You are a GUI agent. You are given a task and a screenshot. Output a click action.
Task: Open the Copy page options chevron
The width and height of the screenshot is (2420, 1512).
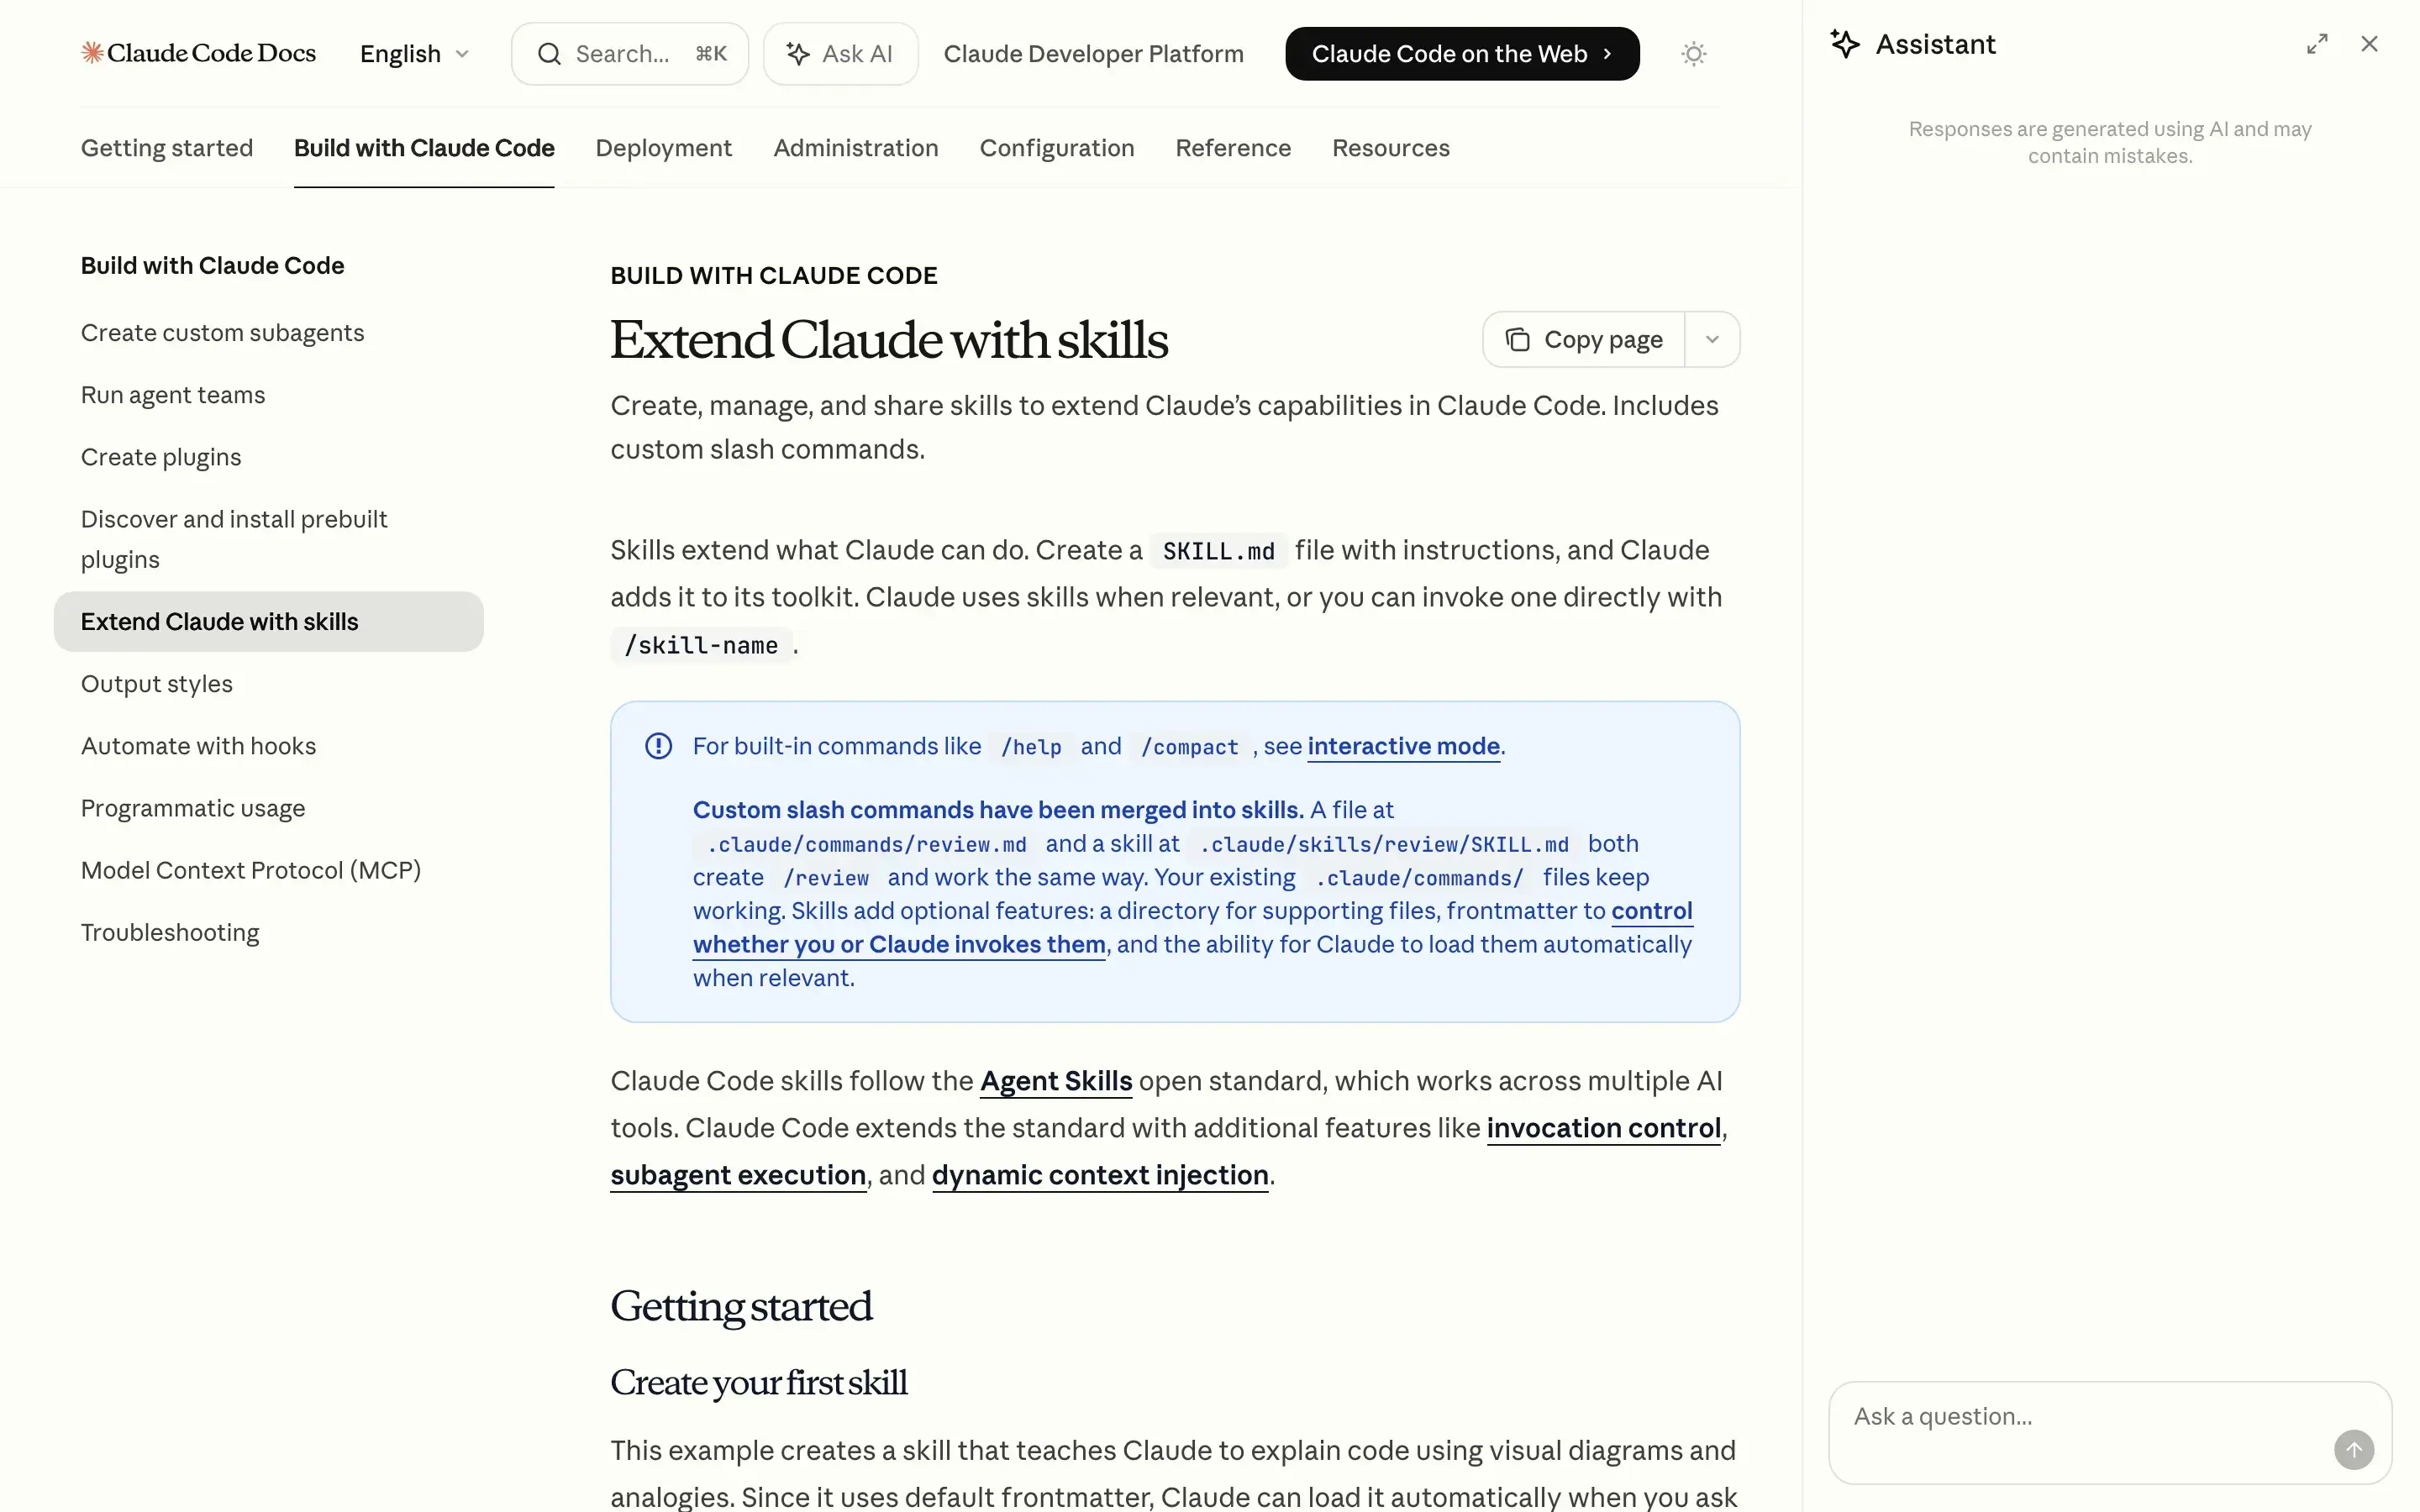1712,340
